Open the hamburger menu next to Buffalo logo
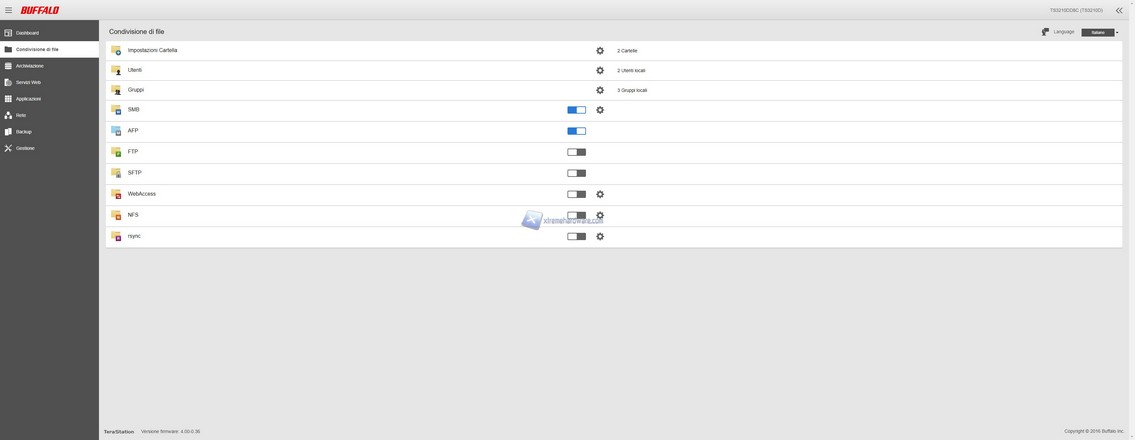This screenshot has height=440, width=1135. pos(8,10)
